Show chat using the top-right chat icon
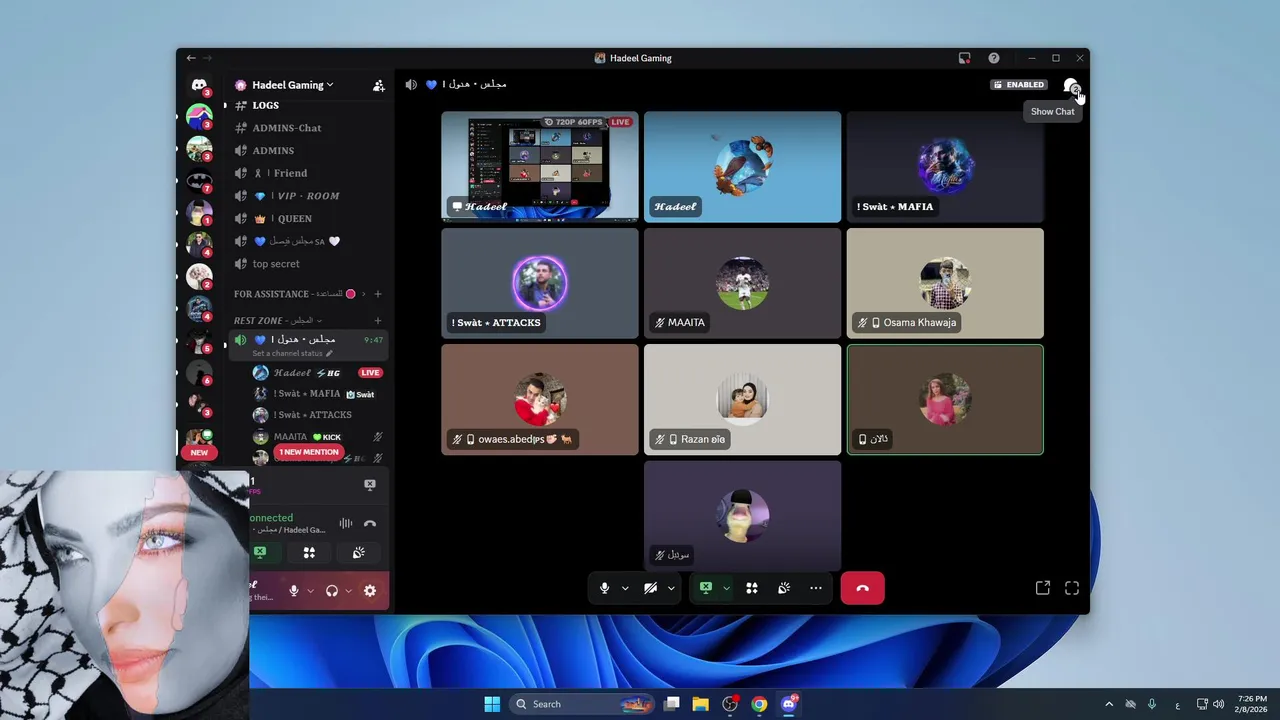This screenshot has width=1280, height=720. pyautogui.click(x=1071, y=86)
